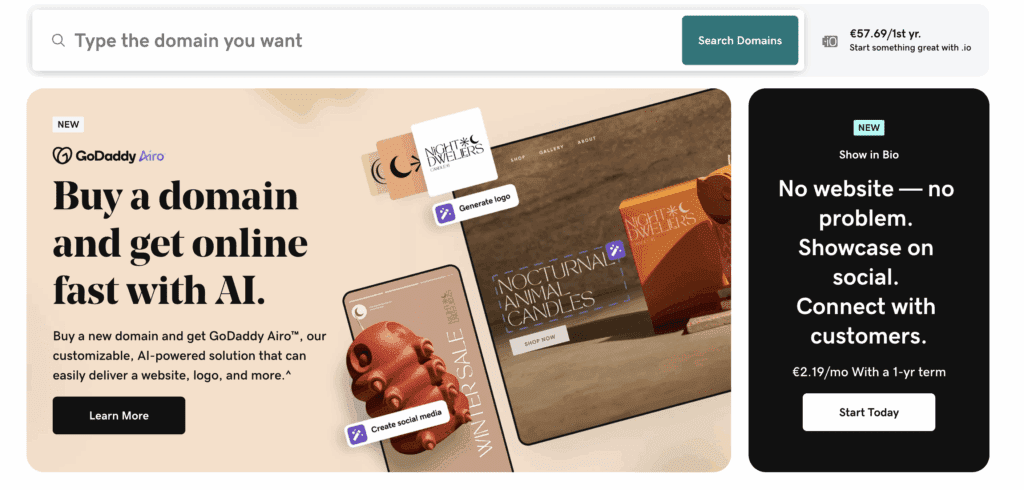The height and width of the screenshot is (490, 1024).
Task: Click the Shop Now button in mockup
Action: [x=539, y=340]
